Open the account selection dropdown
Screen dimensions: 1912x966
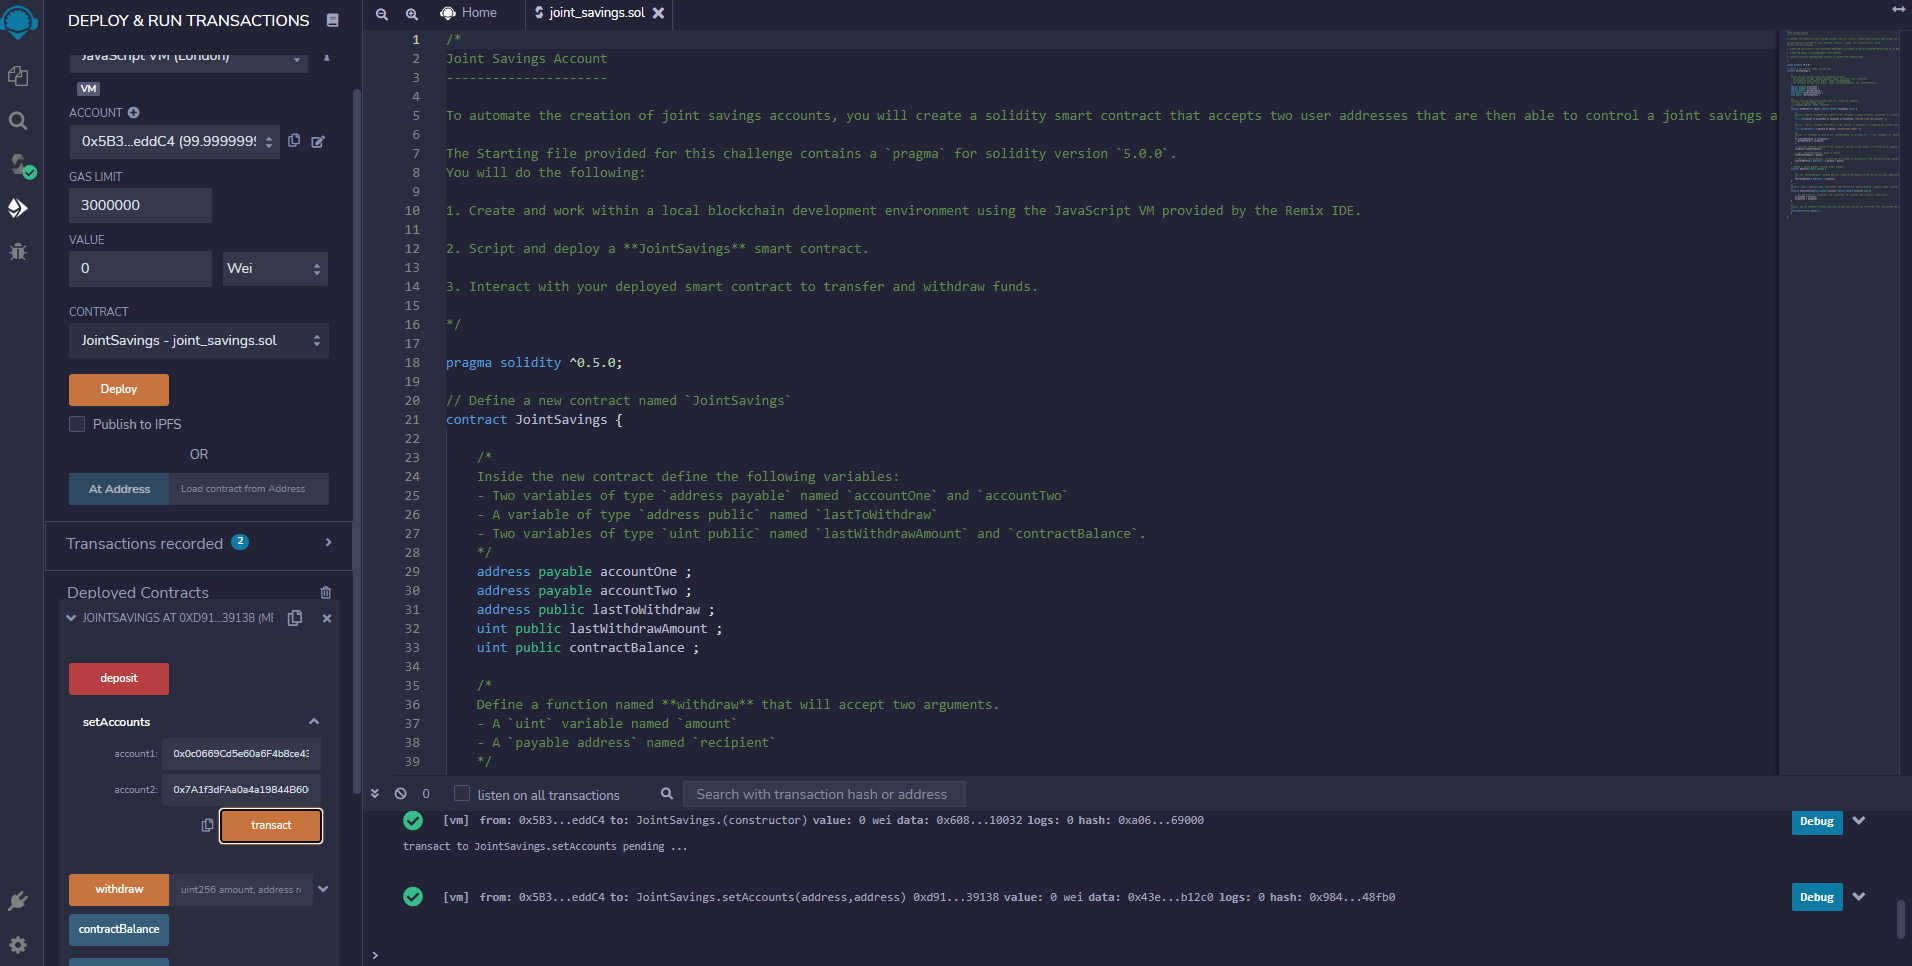tap(175, 141)
